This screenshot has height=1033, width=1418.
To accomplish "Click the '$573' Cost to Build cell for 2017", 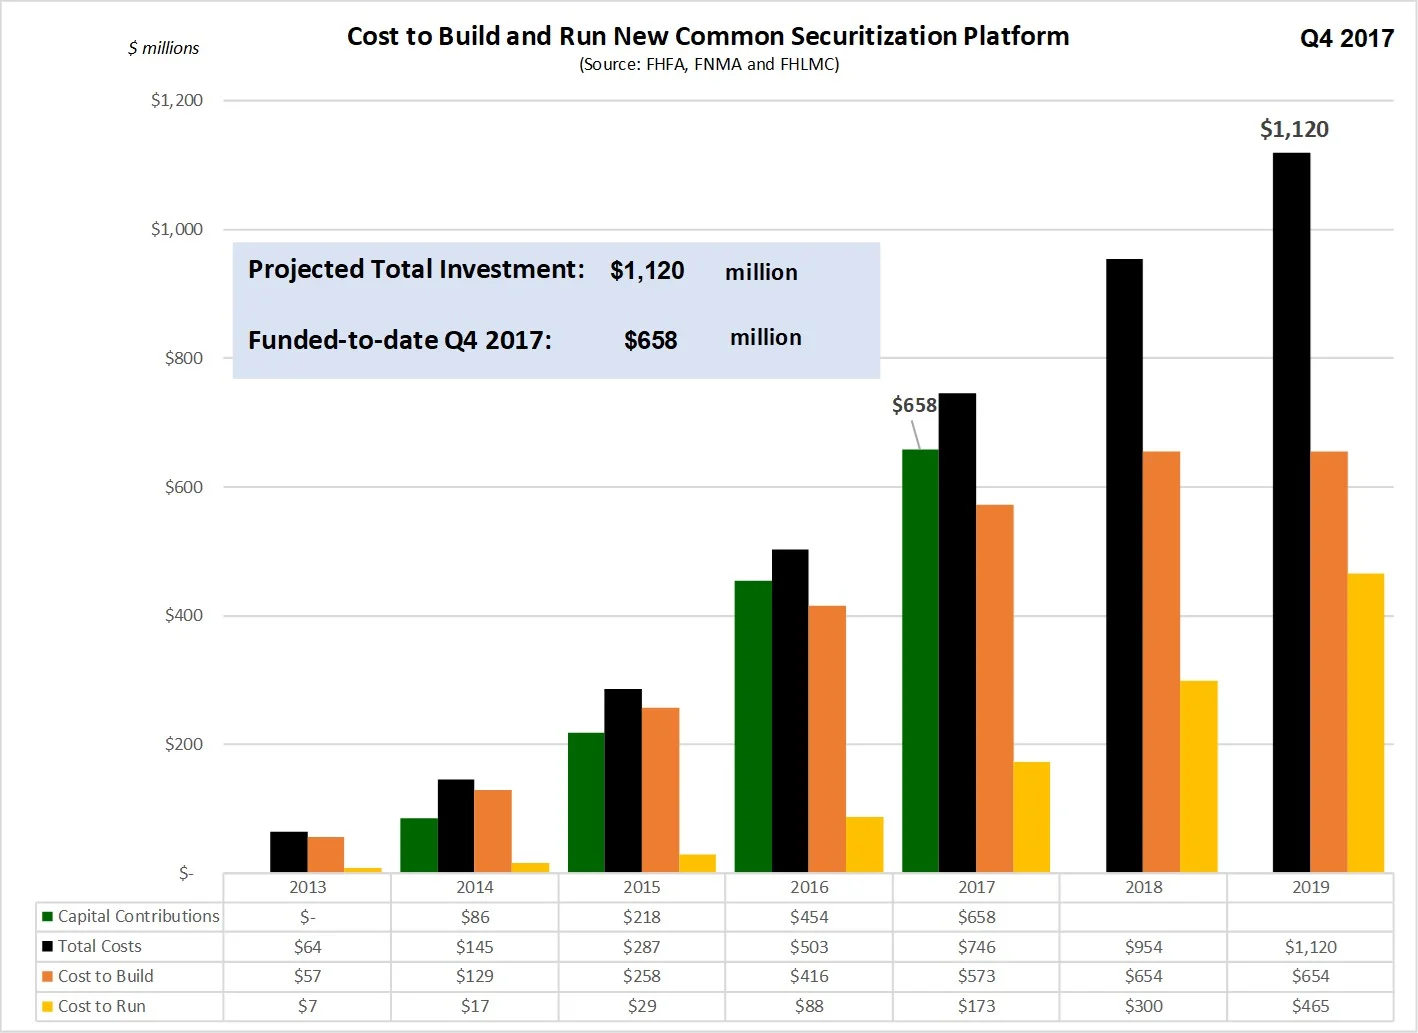I will coord(976,977).
